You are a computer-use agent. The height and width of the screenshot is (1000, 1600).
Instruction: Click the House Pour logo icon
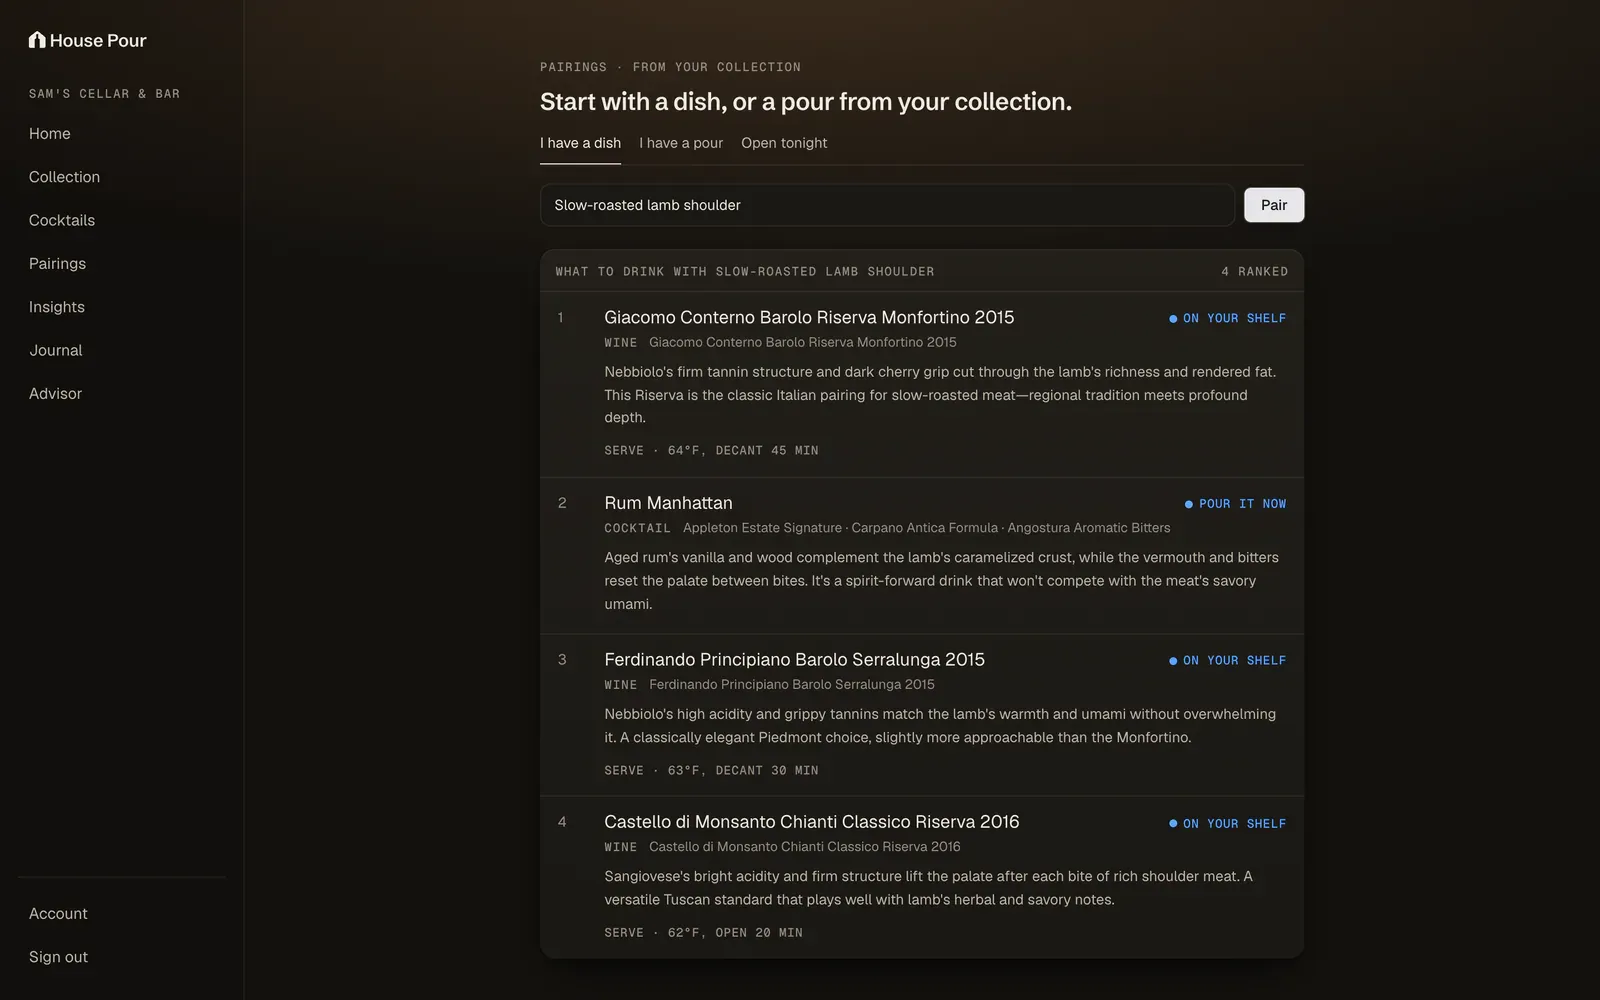37,40
